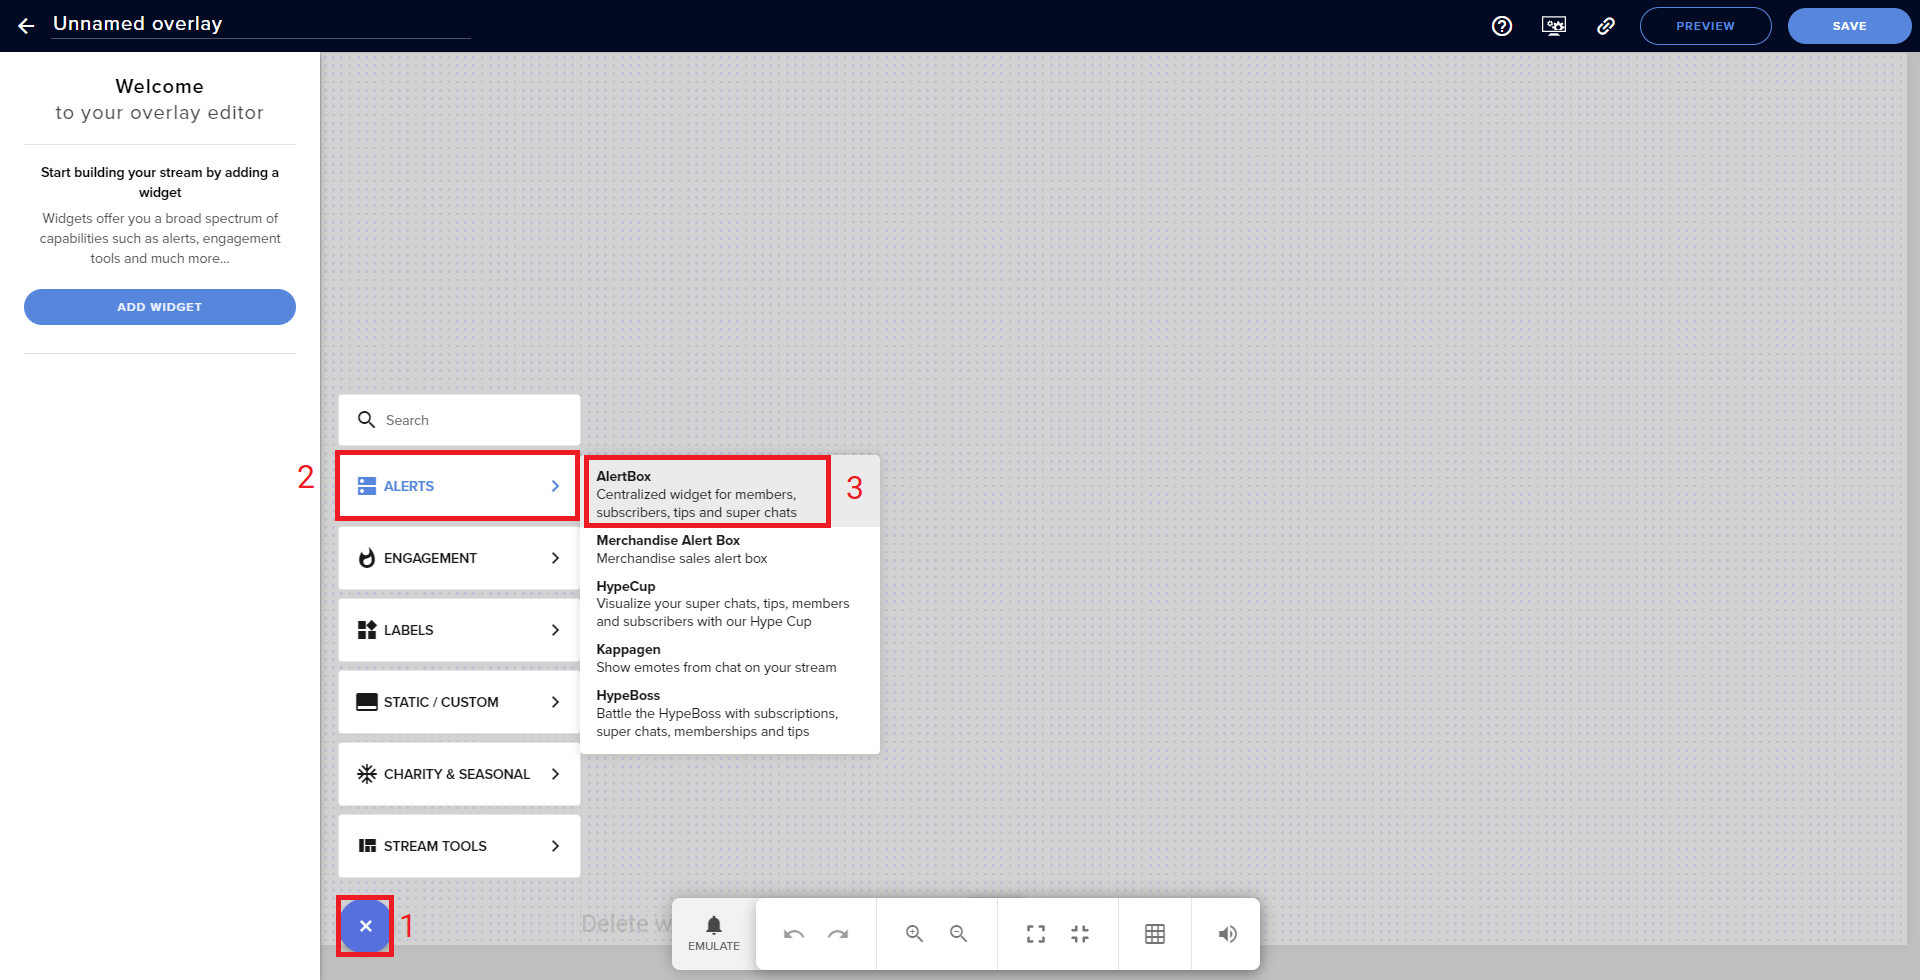
Task: Click the ADD WIDGET button
Action: (x=160, y=307)
